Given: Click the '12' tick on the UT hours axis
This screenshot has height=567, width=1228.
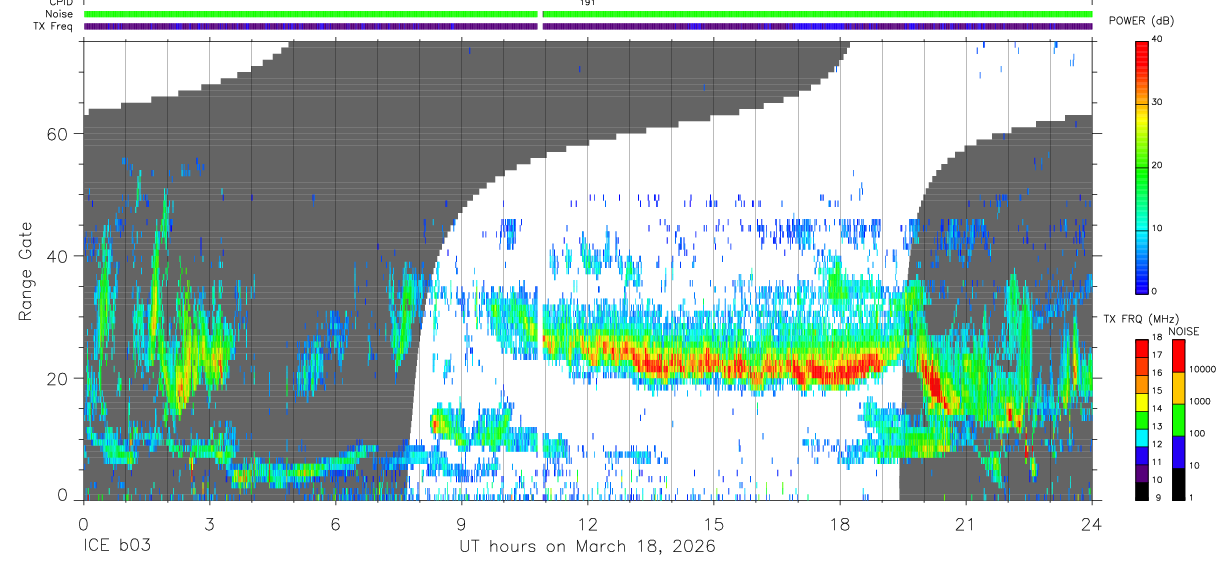Looking at the screenshot, I should pyautogui.click(x=588, y=524).
